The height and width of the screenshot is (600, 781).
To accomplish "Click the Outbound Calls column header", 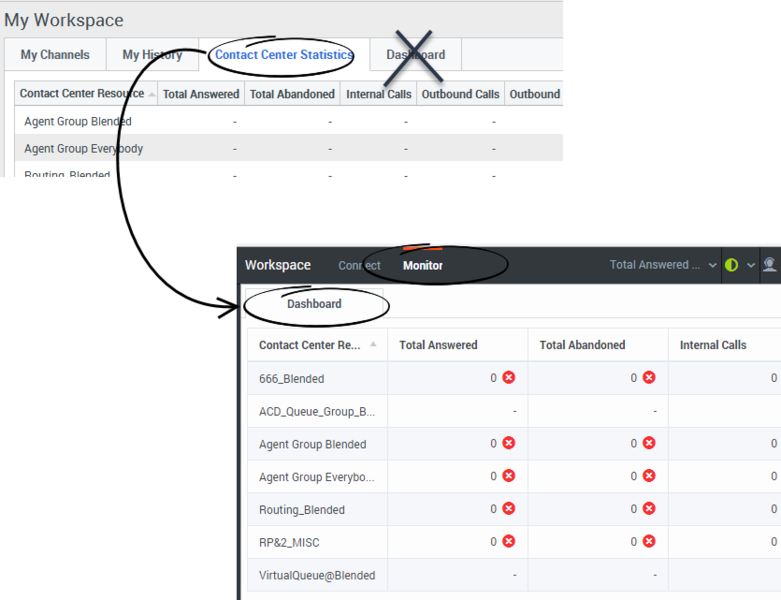I will tap(461, 94).
